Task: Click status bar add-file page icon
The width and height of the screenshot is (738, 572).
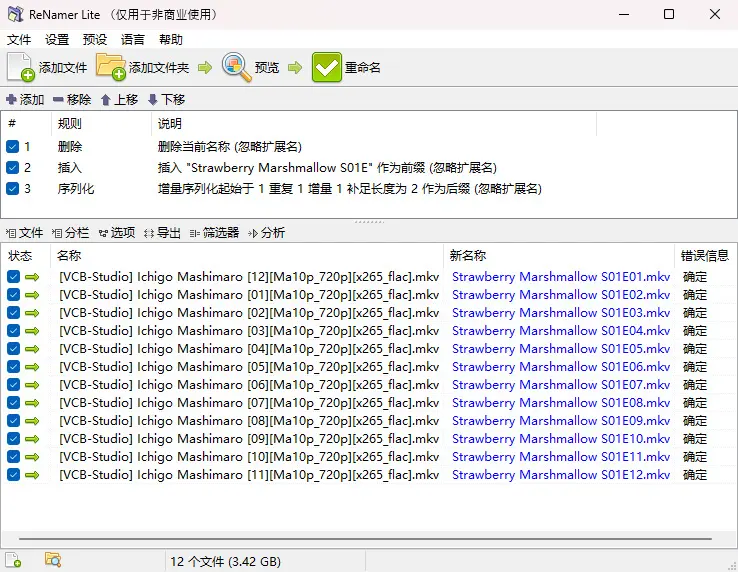Action: point(13,560)
